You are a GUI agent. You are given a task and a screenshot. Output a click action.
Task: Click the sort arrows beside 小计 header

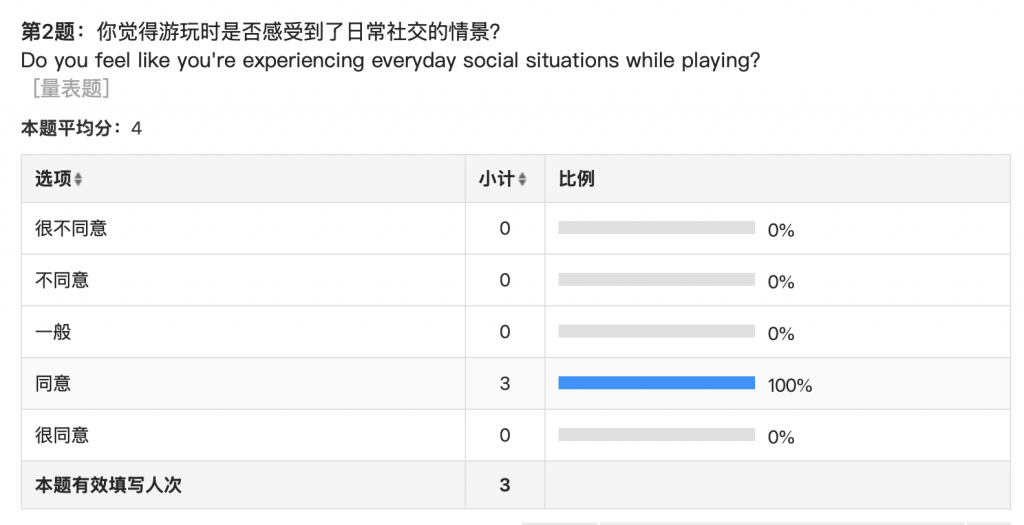522,180
